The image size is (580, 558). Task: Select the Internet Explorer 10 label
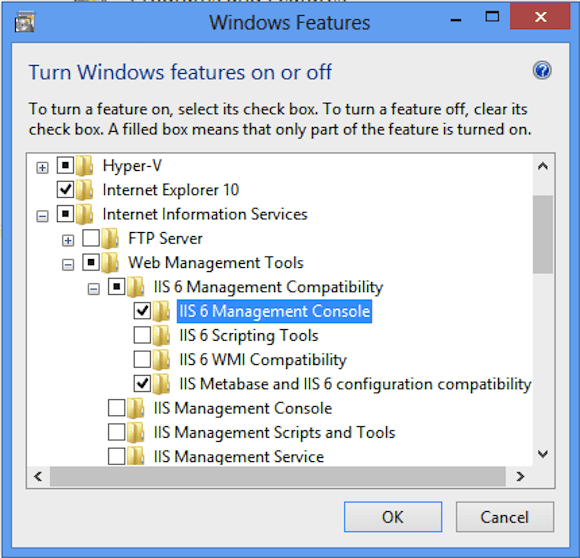pyautogui.click(x=171, y=190)
